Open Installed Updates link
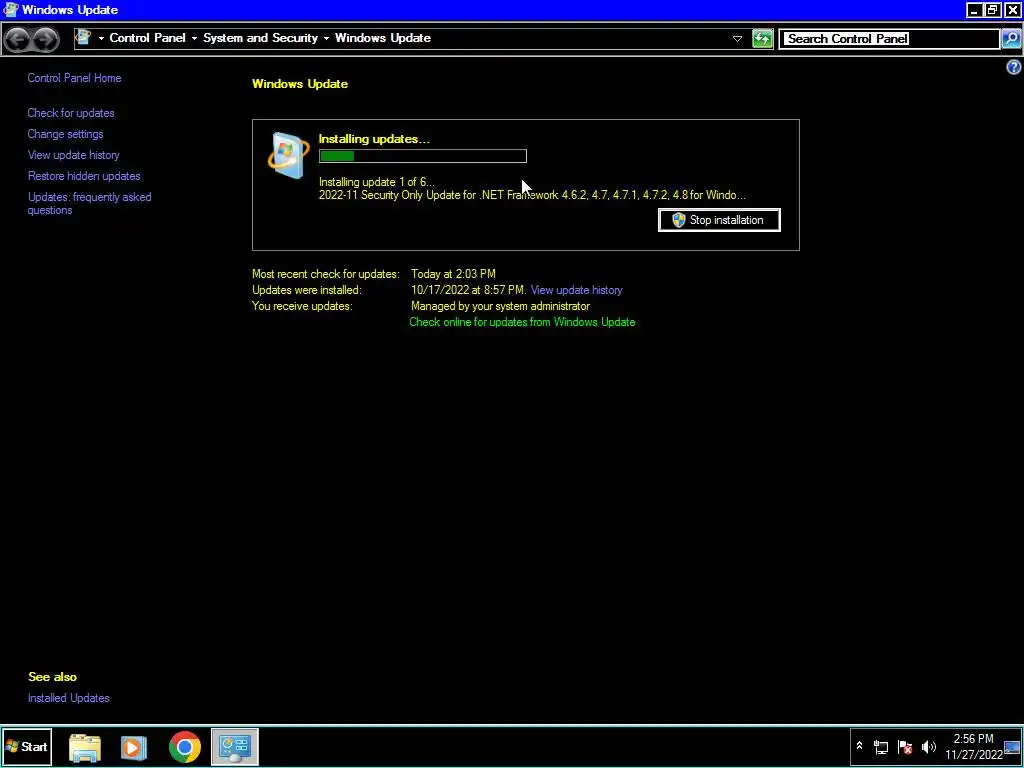The height and width of the screenshot is (768, 1024). (69, 698)
